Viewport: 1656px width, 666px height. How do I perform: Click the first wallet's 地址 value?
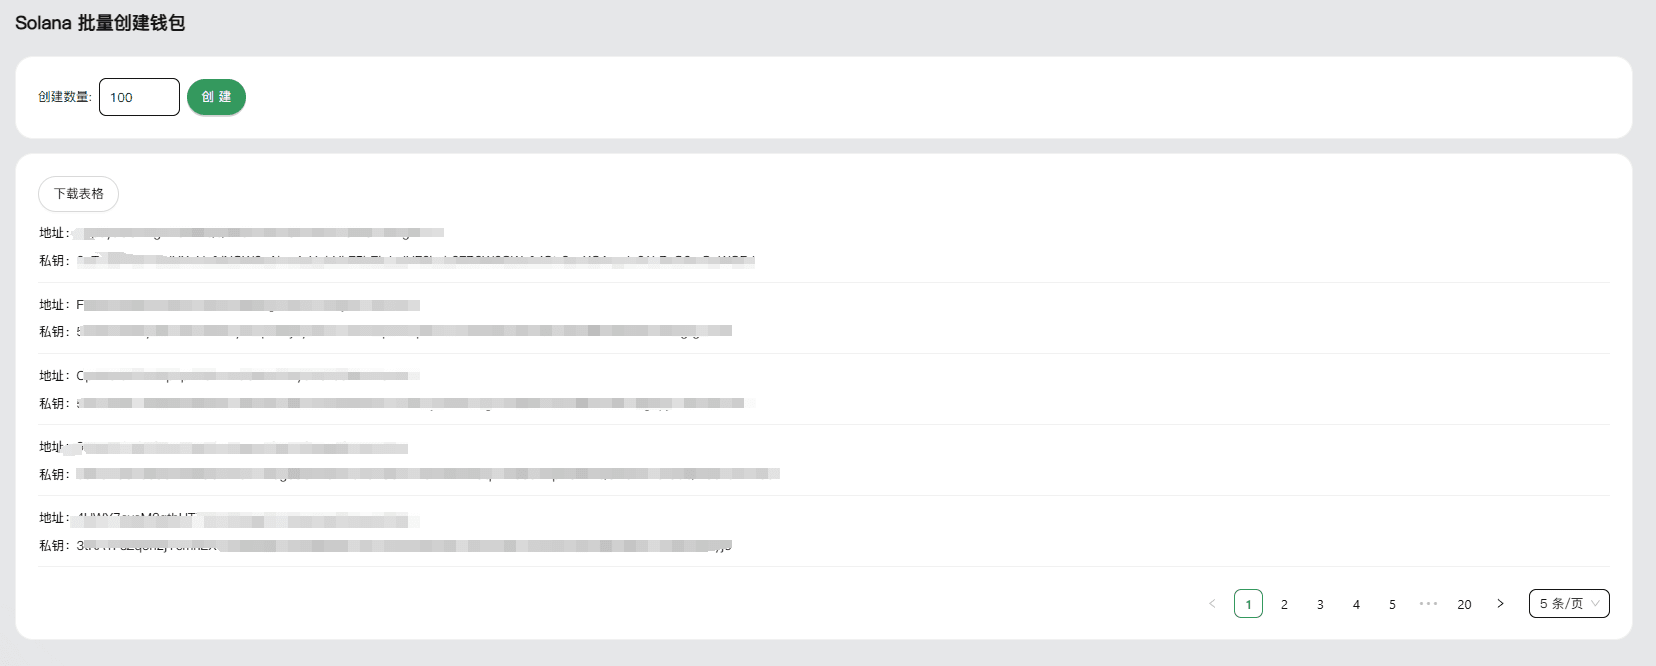point(260,233)
